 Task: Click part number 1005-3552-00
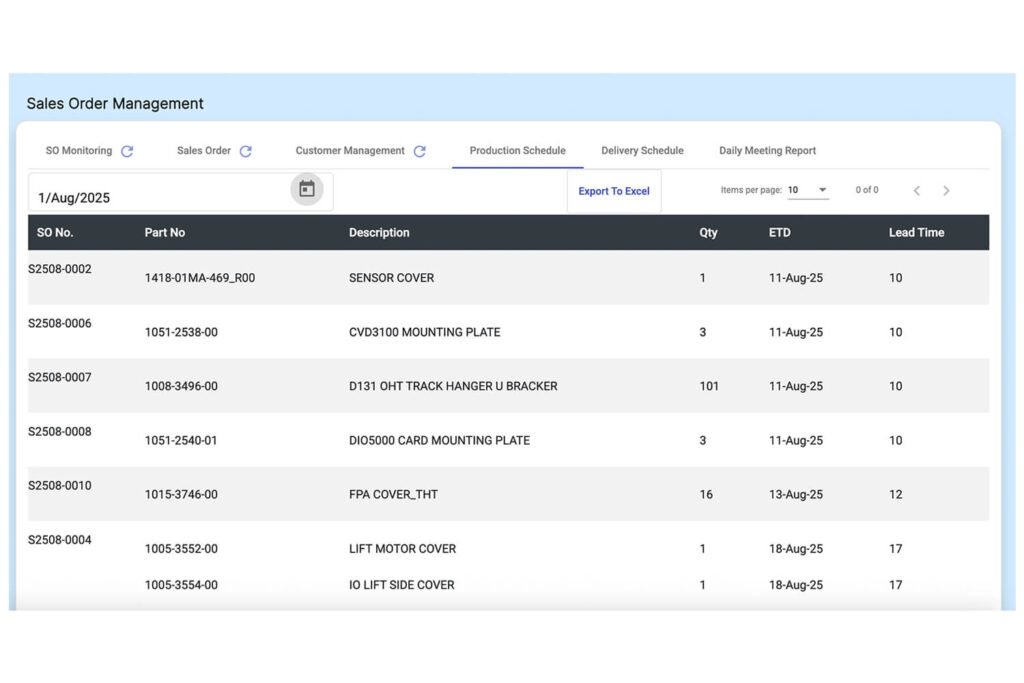click(x=181, y=549)
